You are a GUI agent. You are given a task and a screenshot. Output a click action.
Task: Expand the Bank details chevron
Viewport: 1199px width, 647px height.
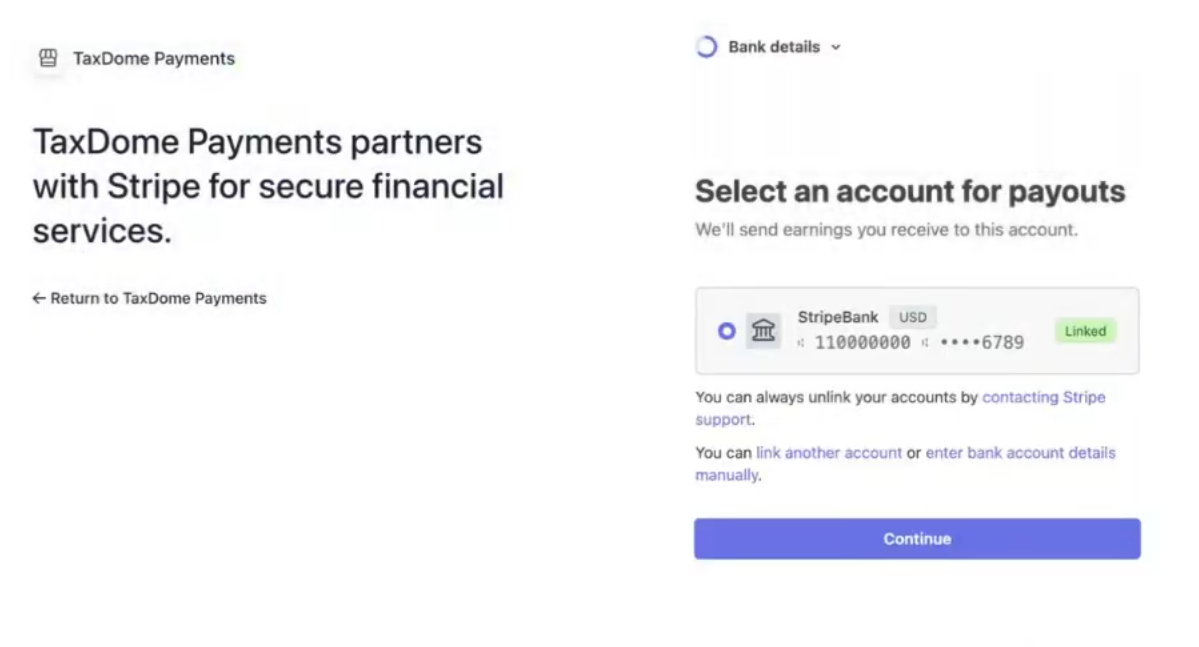836,47
